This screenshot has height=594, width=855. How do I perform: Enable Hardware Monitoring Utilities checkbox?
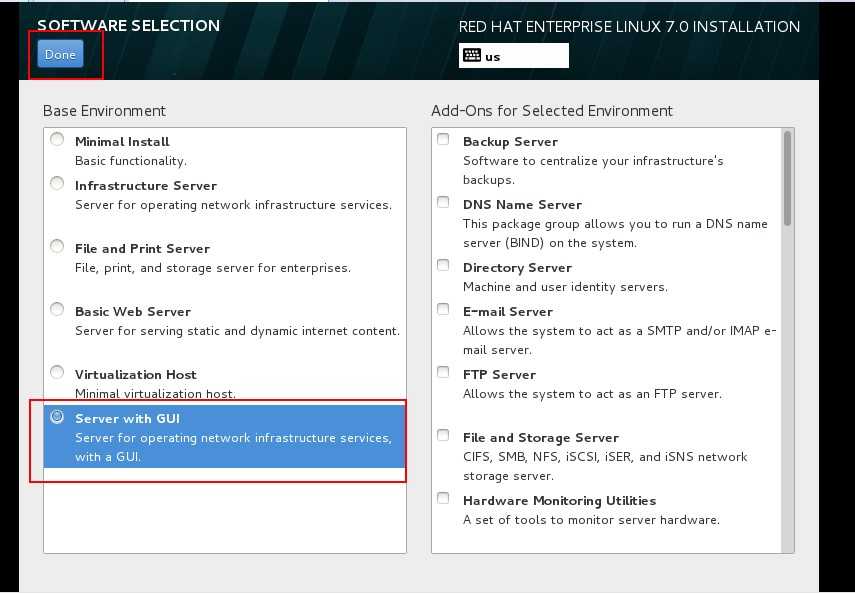click(x=443, y=499)
